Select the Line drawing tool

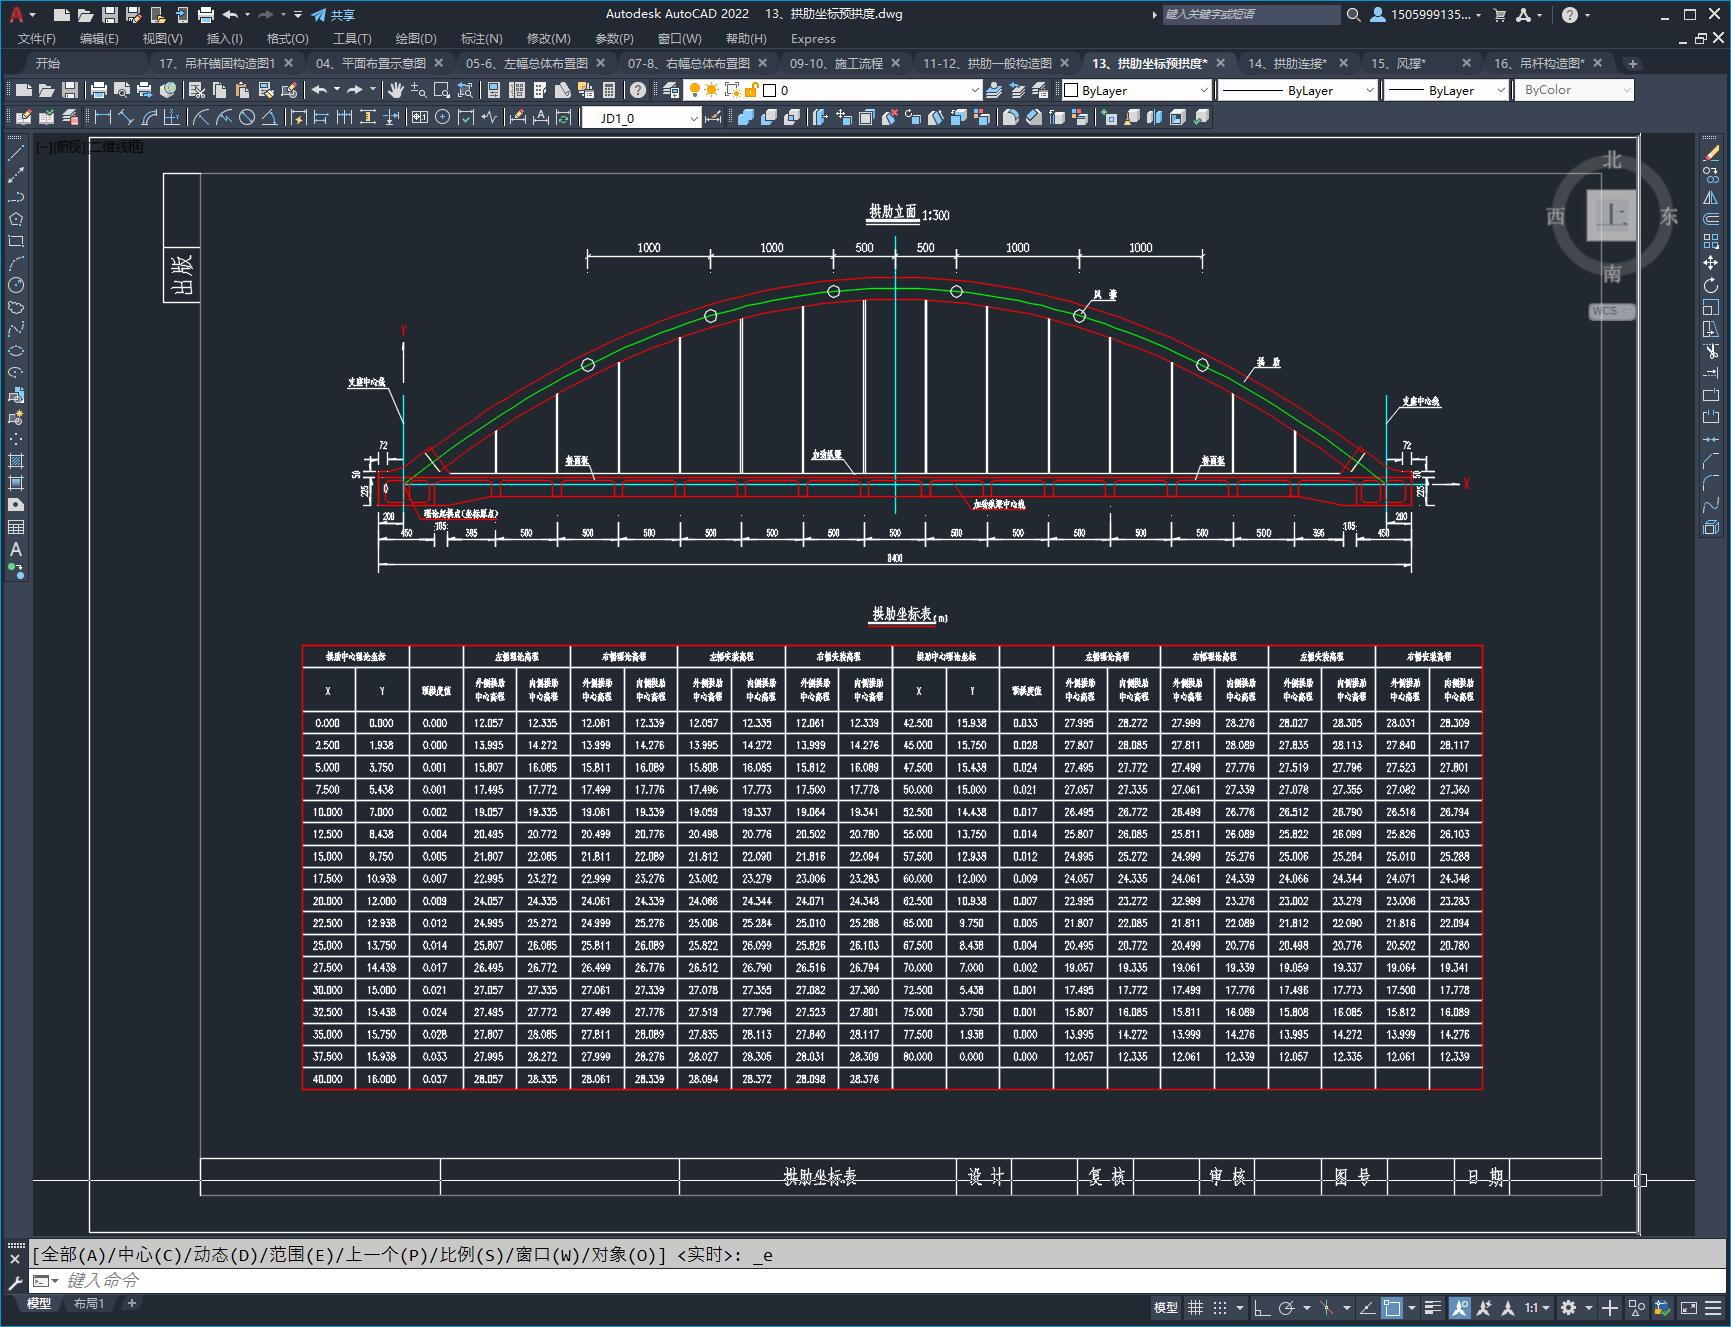pyautogui.click(x=16, y=153)
